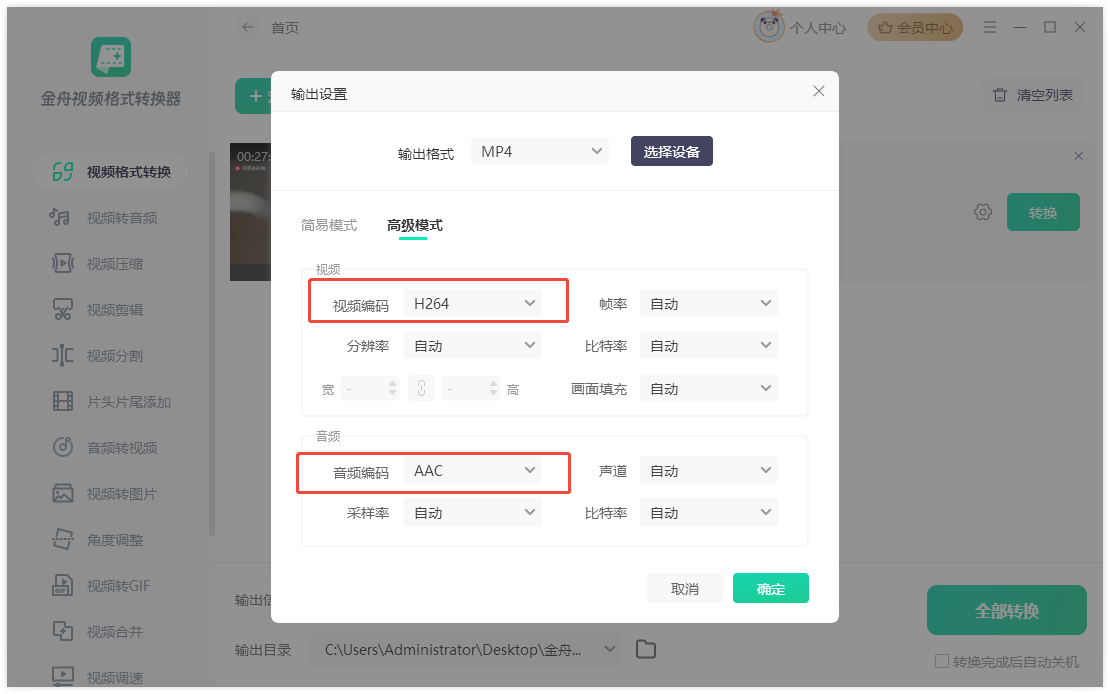Click the gear settings icon beside 转换
This screenshot has width=1110, height=694.
pos(982,212)
